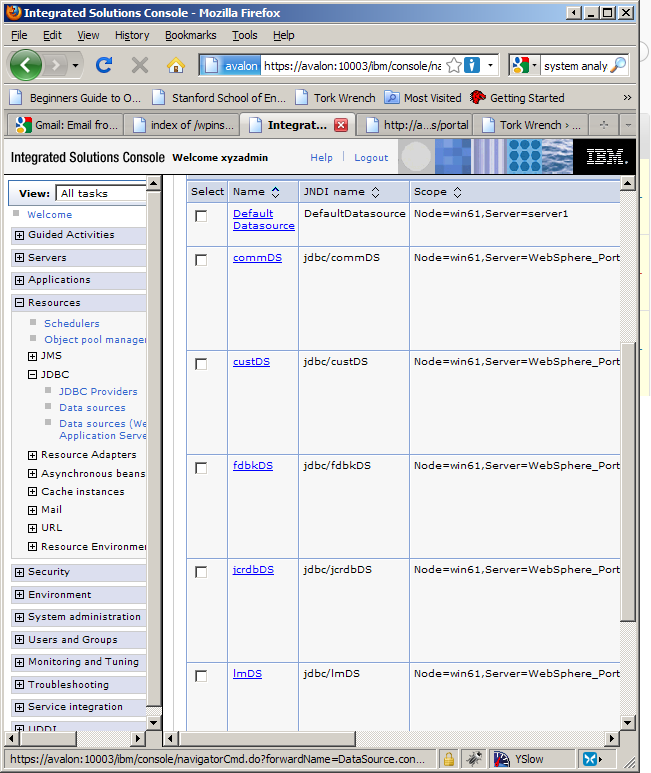Expand the Applications section
Screen dimensions: 651x773
pos(19,280)
